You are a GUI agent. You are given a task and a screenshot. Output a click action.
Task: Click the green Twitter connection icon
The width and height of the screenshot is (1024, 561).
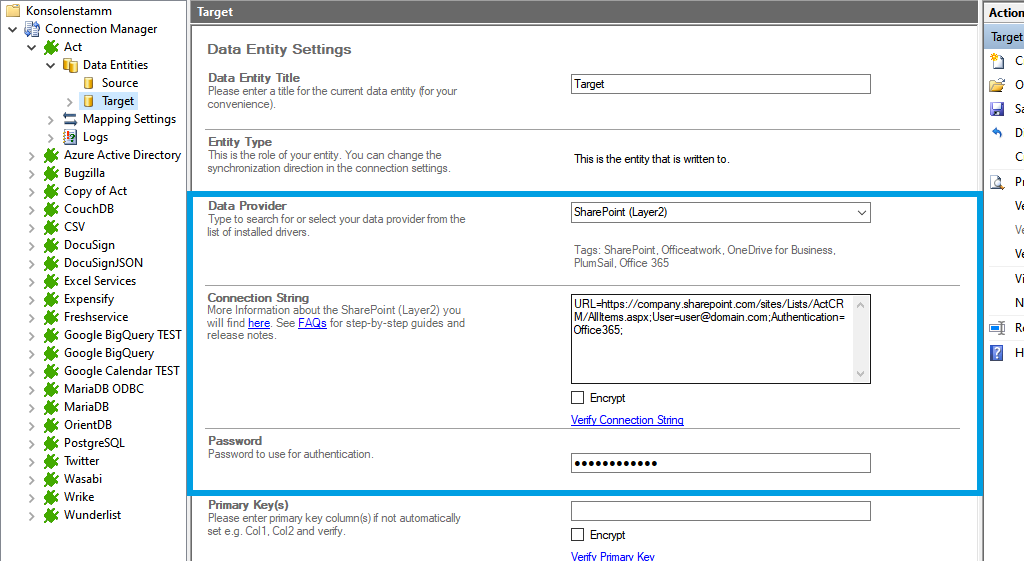point(51,461)
